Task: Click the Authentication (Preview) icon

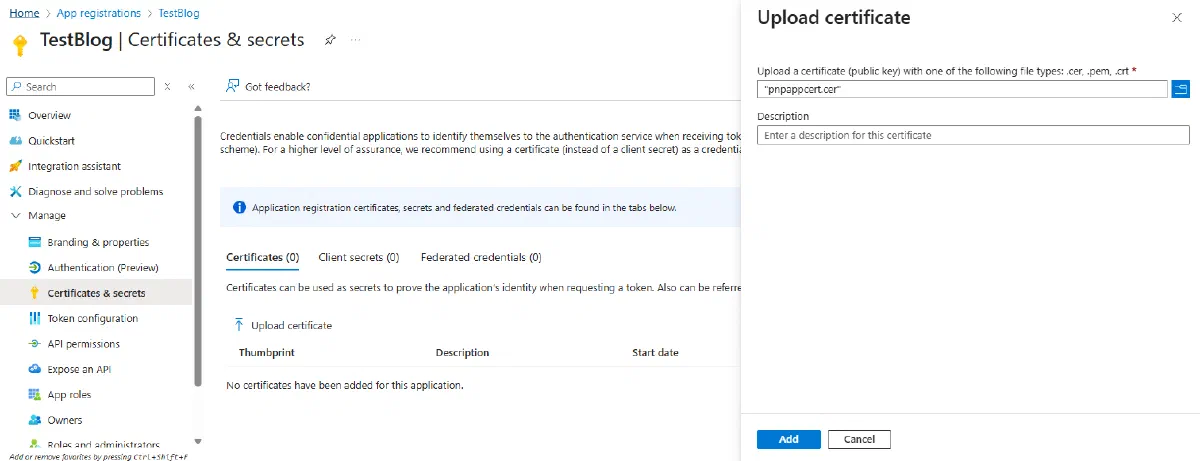Action: (x=35, y=267)
